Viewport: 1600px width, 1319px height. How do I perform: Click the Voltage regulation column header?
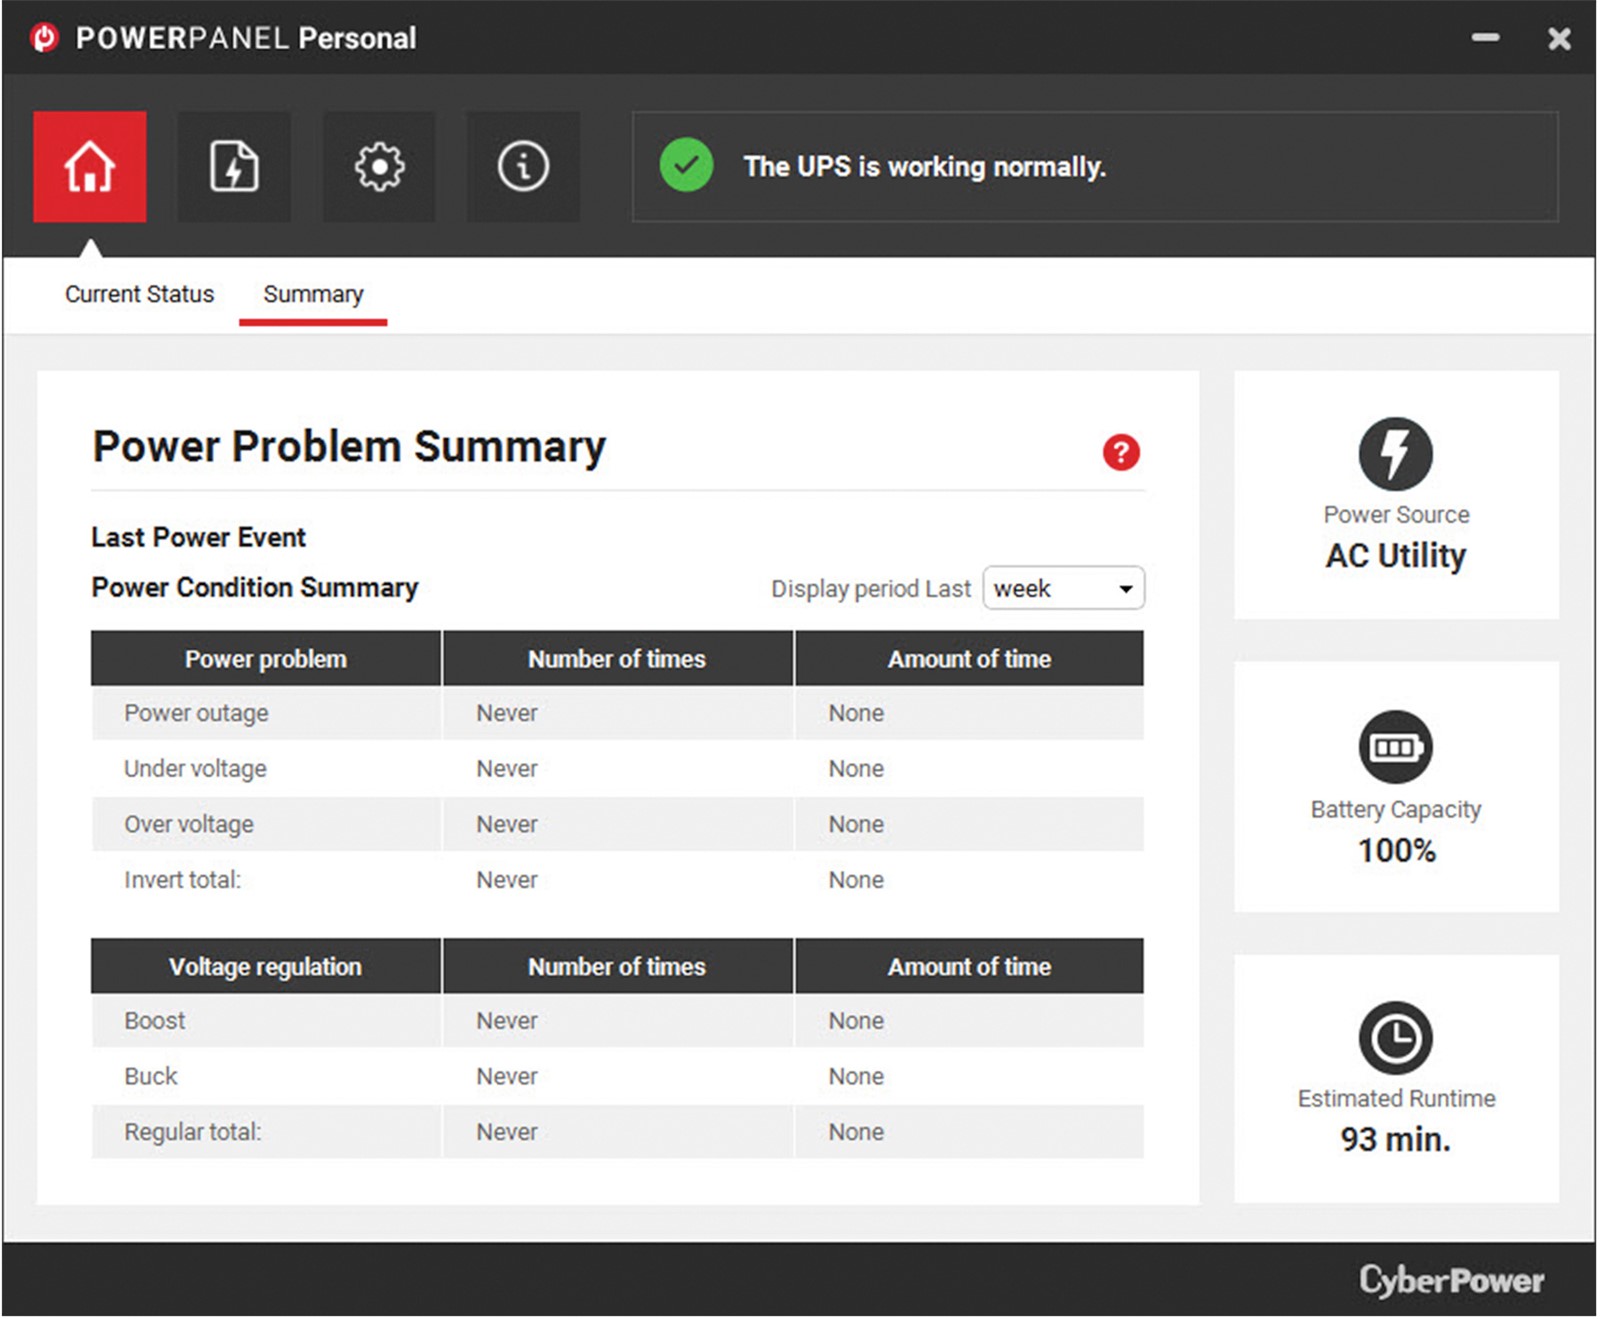pos(265,966)
